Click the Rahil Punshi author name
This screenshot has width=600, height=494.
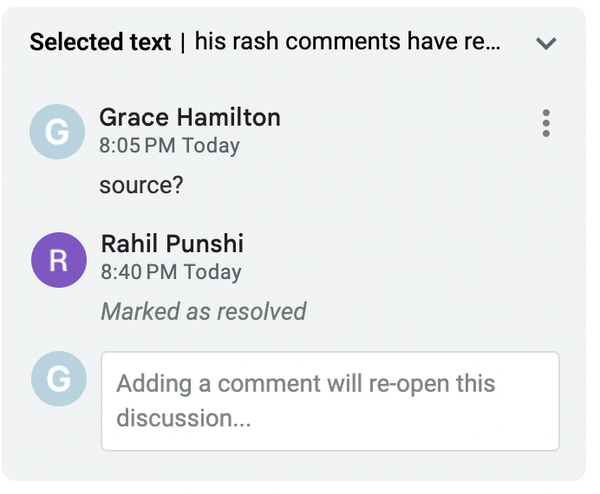point(172,244)
